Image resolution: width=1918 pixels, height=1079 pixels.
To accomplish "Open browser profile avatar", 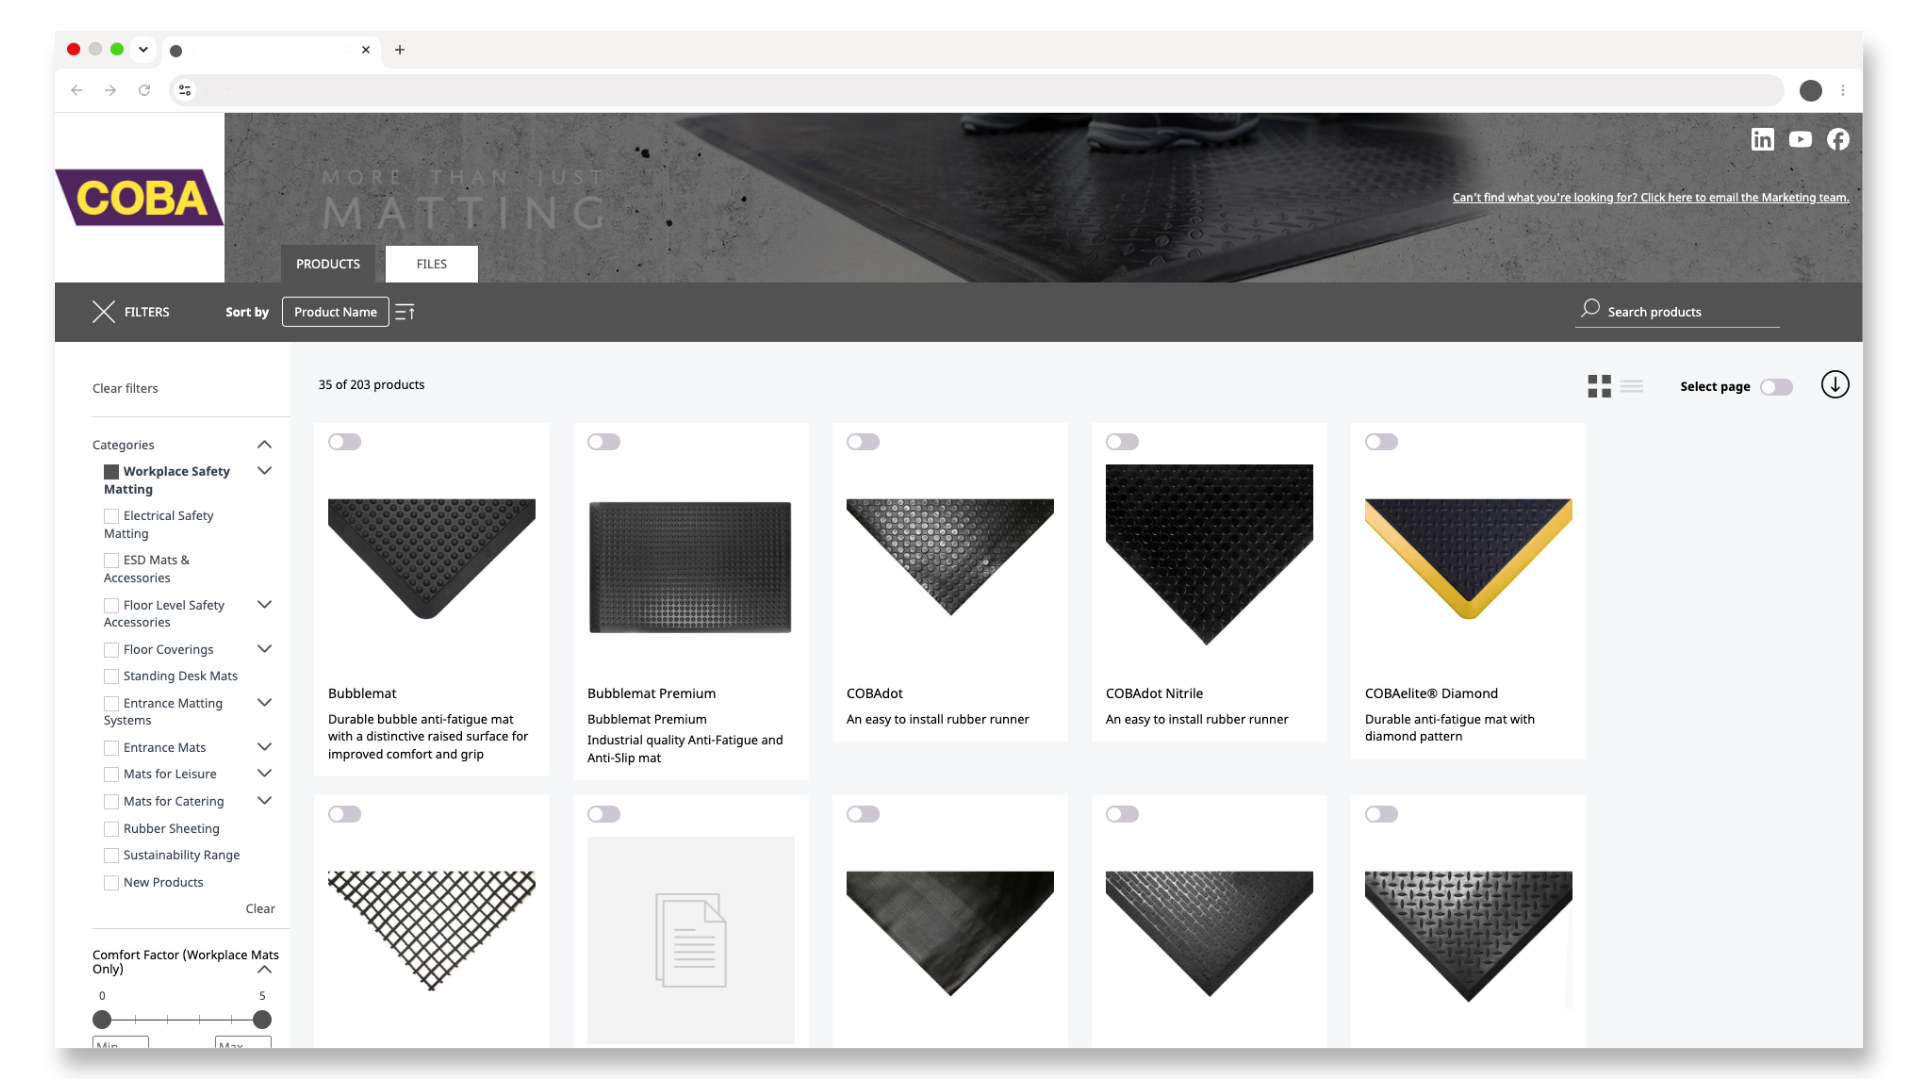I will pos(1810,90).
